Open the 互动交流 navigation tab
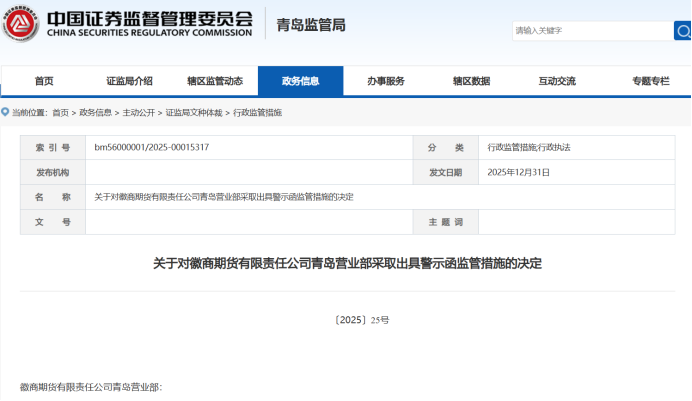692x401 pixels. [557, 81]
